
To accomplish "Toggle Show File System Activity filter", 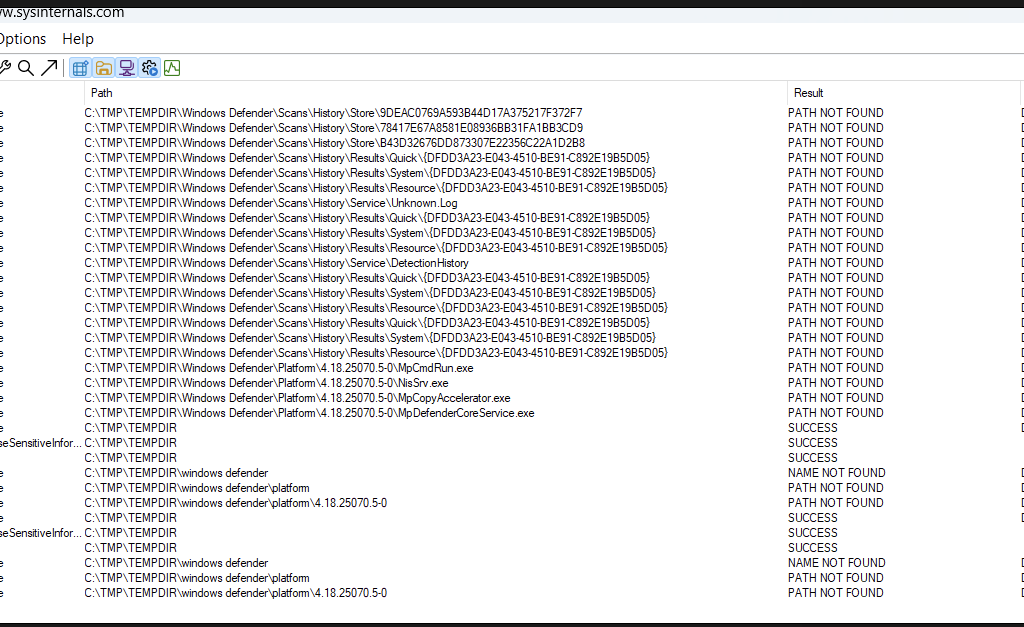I will 104,68.
